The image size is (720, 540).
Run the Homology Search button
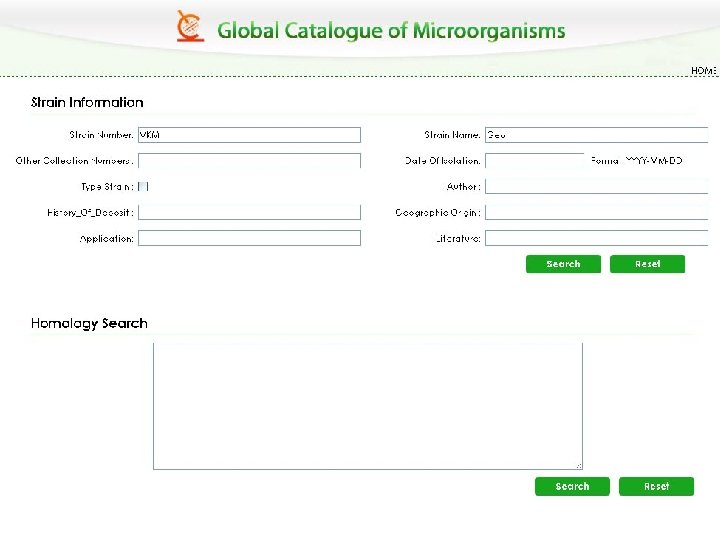pyautogui.click(x=572, y=487)
